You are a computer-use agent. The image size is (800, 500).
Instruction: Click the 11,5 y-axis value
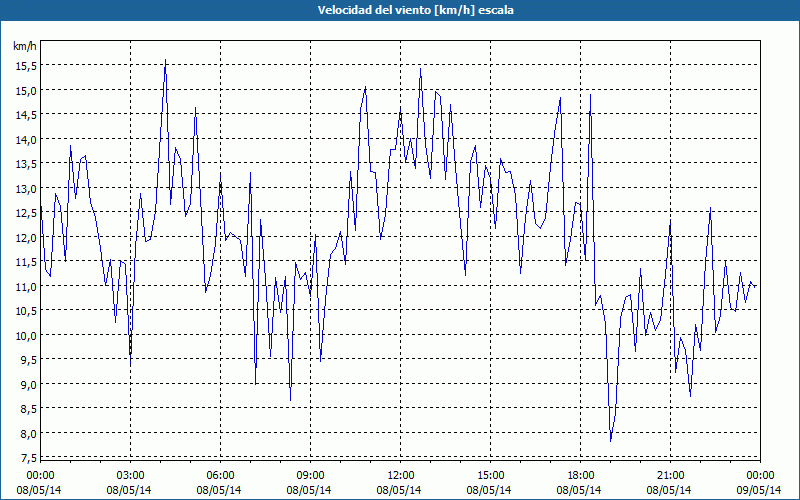coord(26,262)
